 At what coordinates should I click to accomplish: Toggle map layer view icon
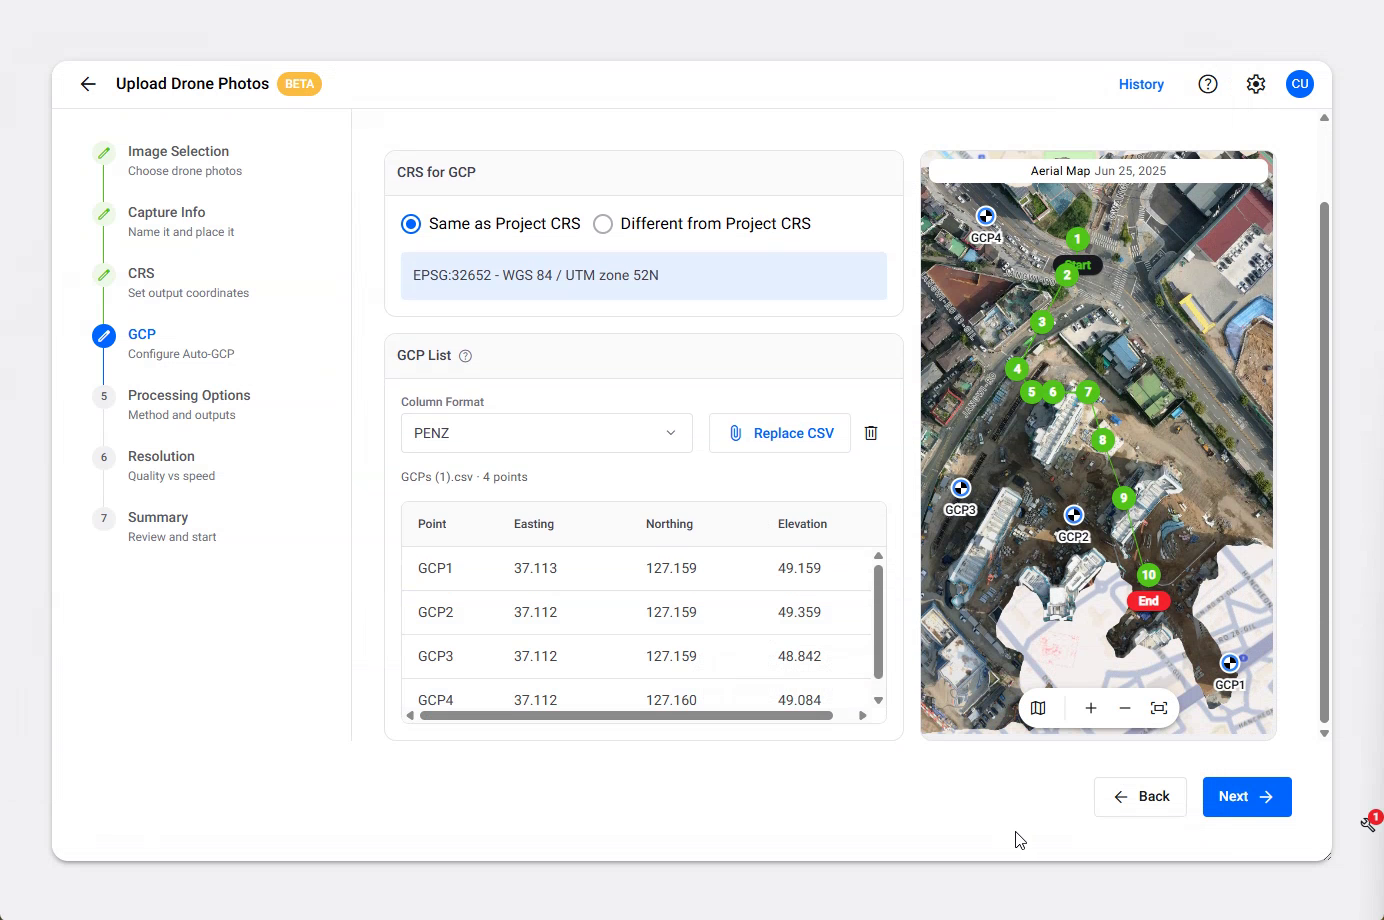1038,708
